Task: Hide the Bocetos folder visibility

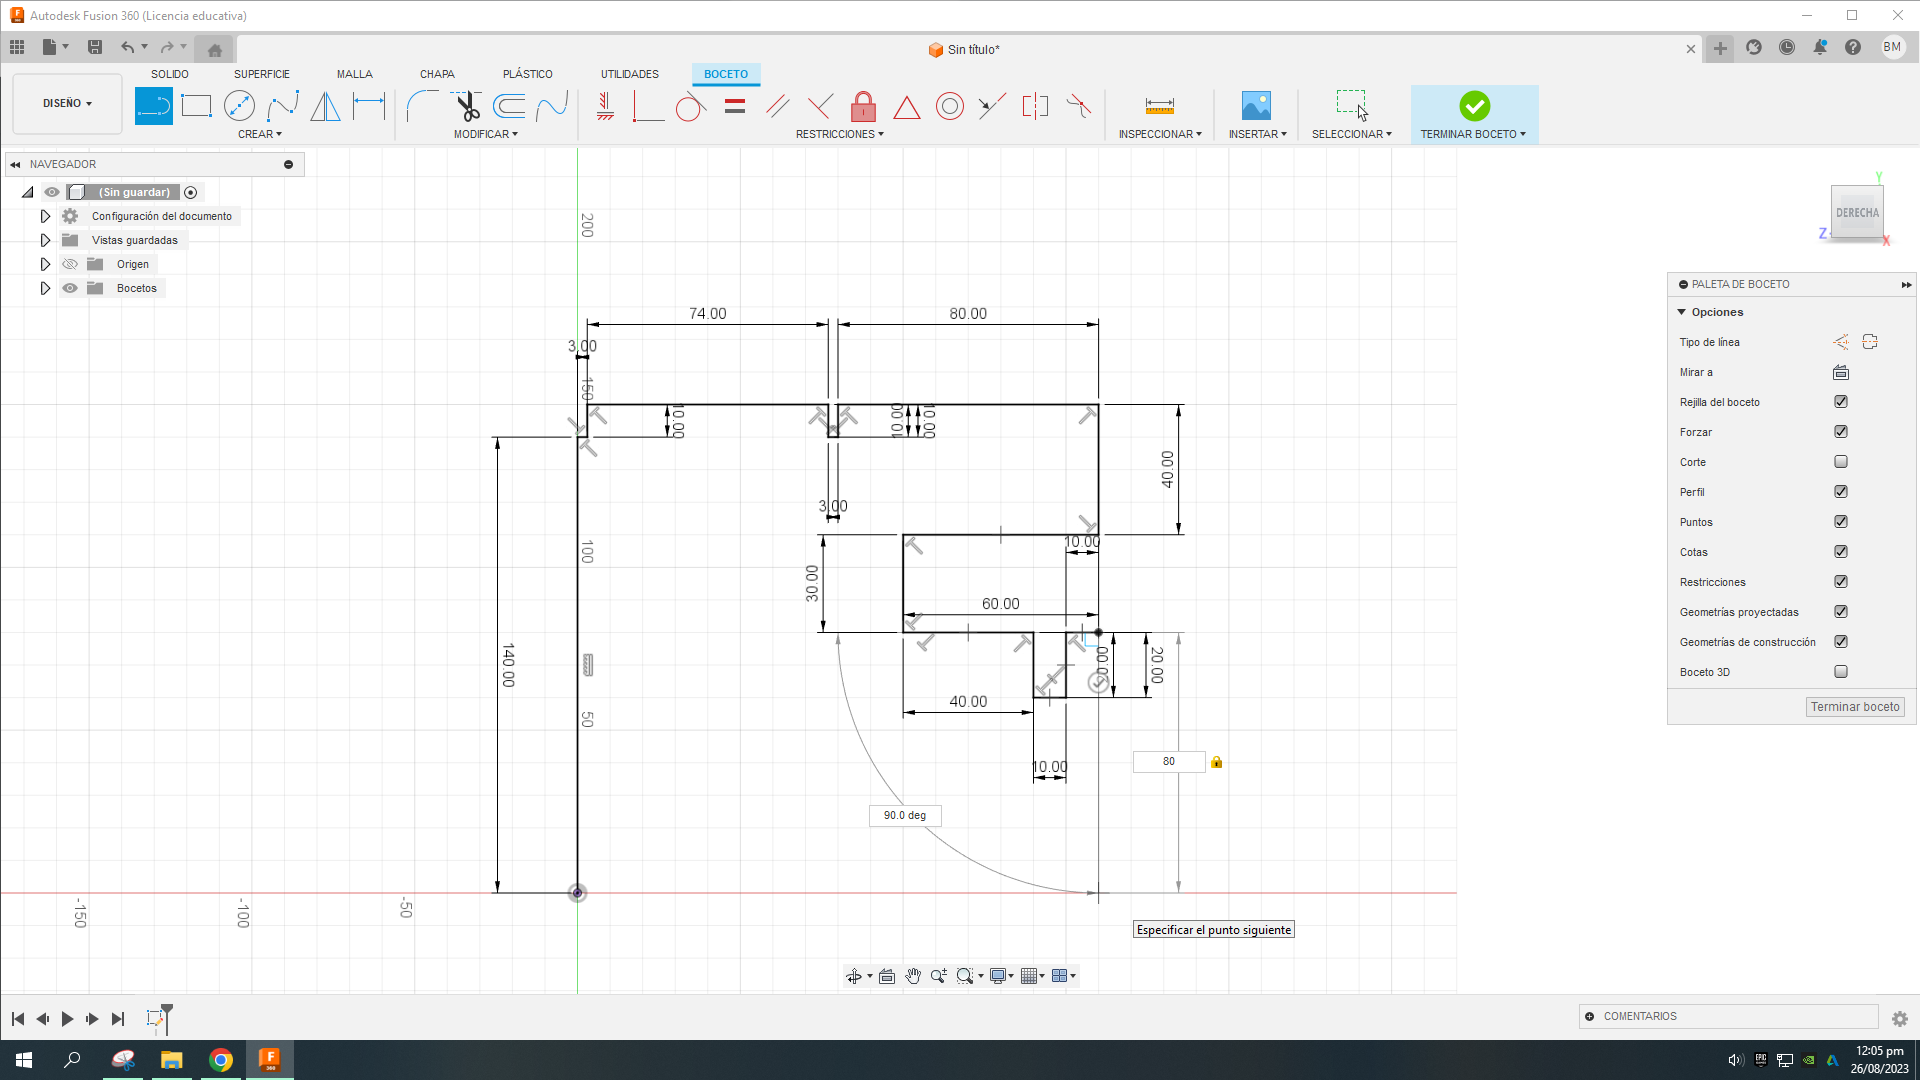Action: (x=70, y=288)
